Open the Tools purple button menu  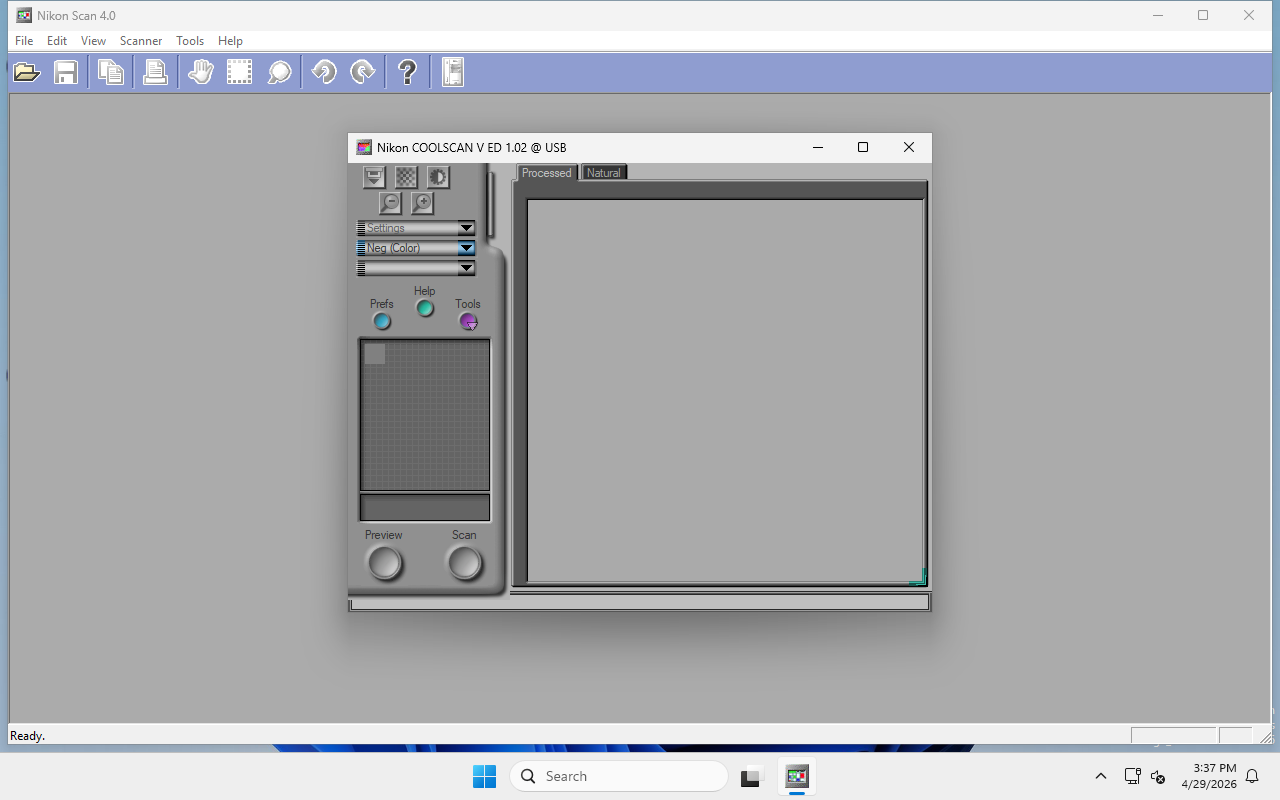[x=468, y=321]
